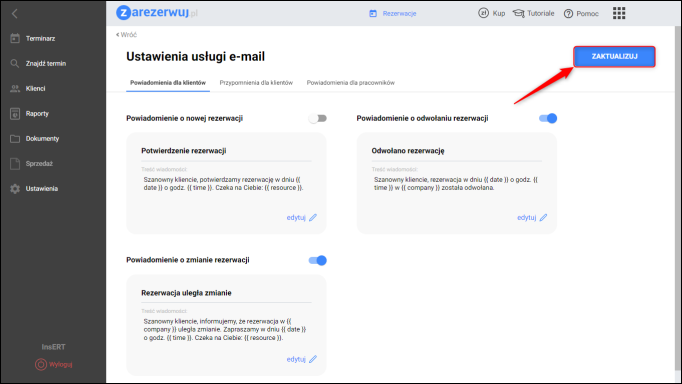Image resolution: width=682 pixels, height=384 pixels.
Task: Open the Dokumenty folder icon
Action: tap(15, 139)
